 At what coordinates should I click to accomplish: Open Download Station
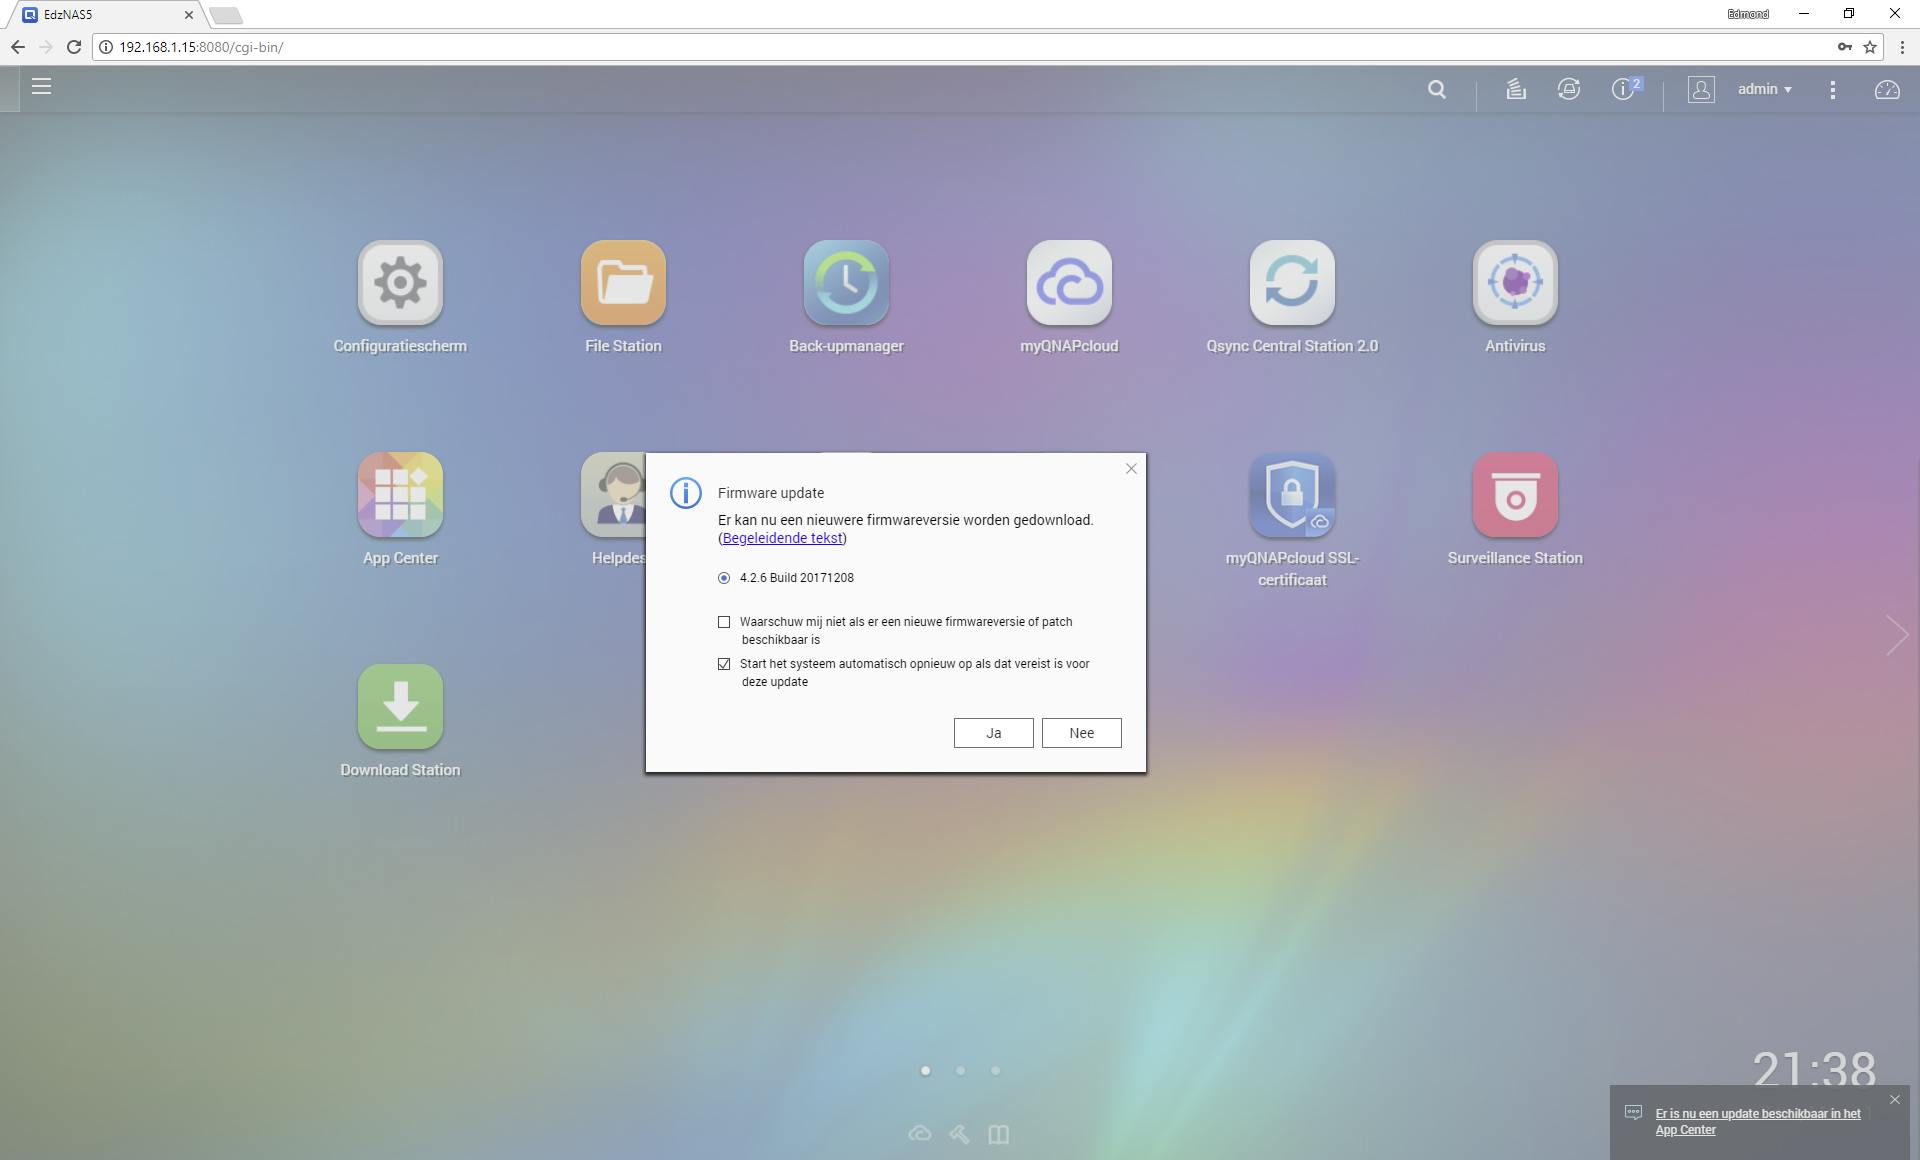tap(400, 706)
